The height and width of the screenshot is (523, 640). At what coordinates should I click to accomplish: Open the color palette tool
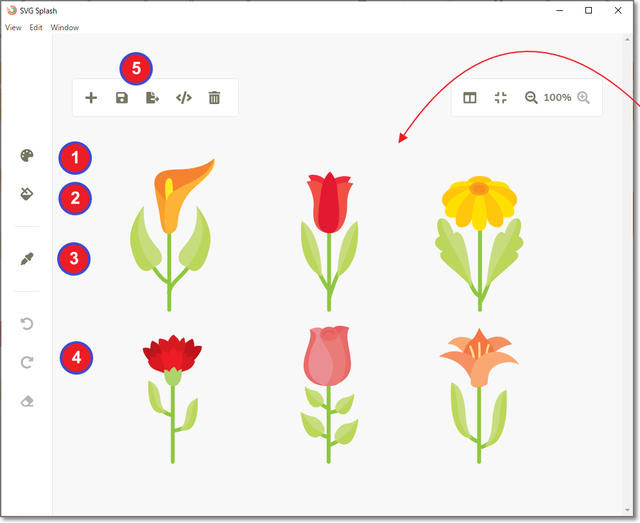pos(27,156)
